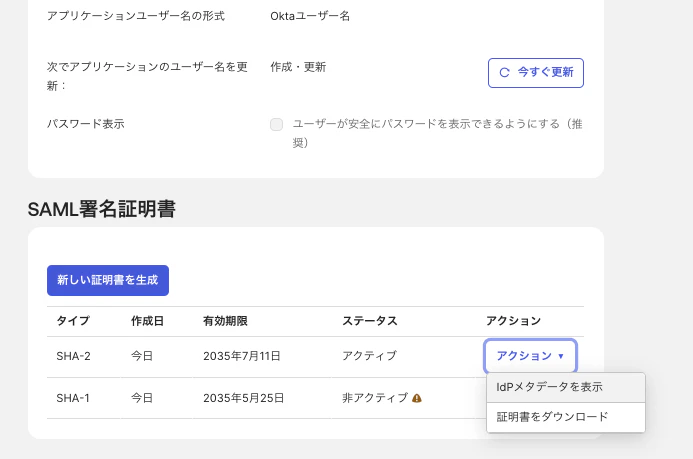Click 今日 in the SHA-2 row
The image size is (693, 459).
point(142,356)
